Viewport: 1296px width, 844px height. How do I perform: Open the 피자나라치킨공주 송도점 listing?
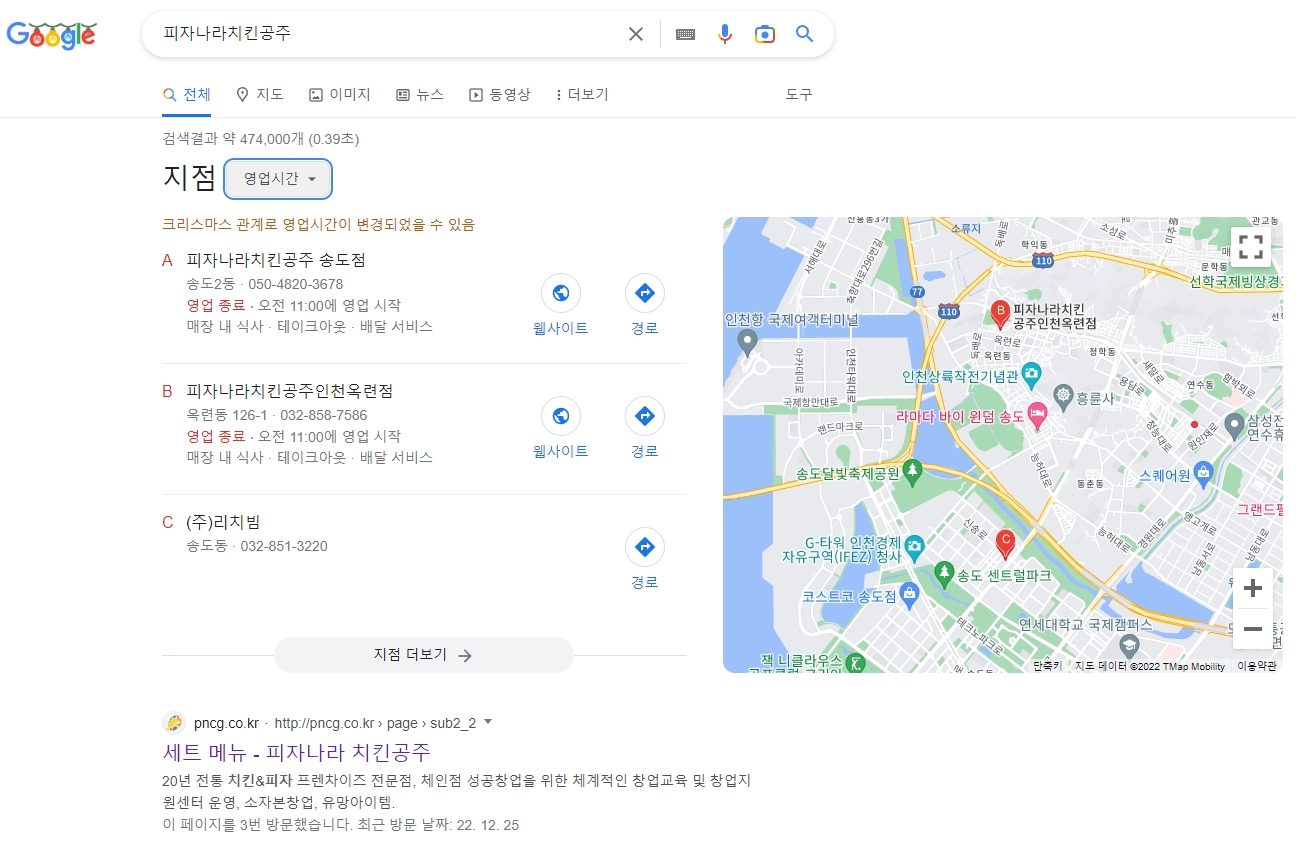pyautogui.click(x=276, y=260)
